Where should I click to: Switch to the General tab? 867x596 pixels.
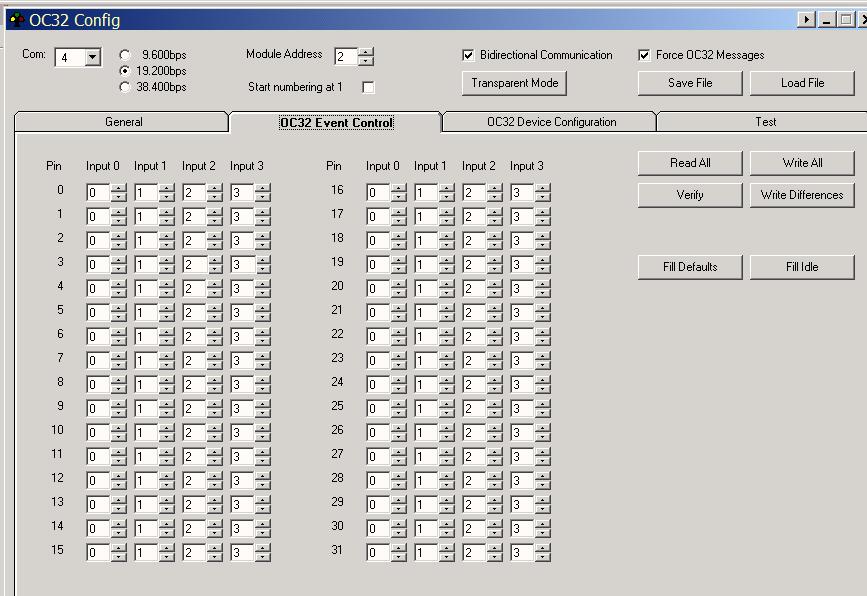pos(123,122)
